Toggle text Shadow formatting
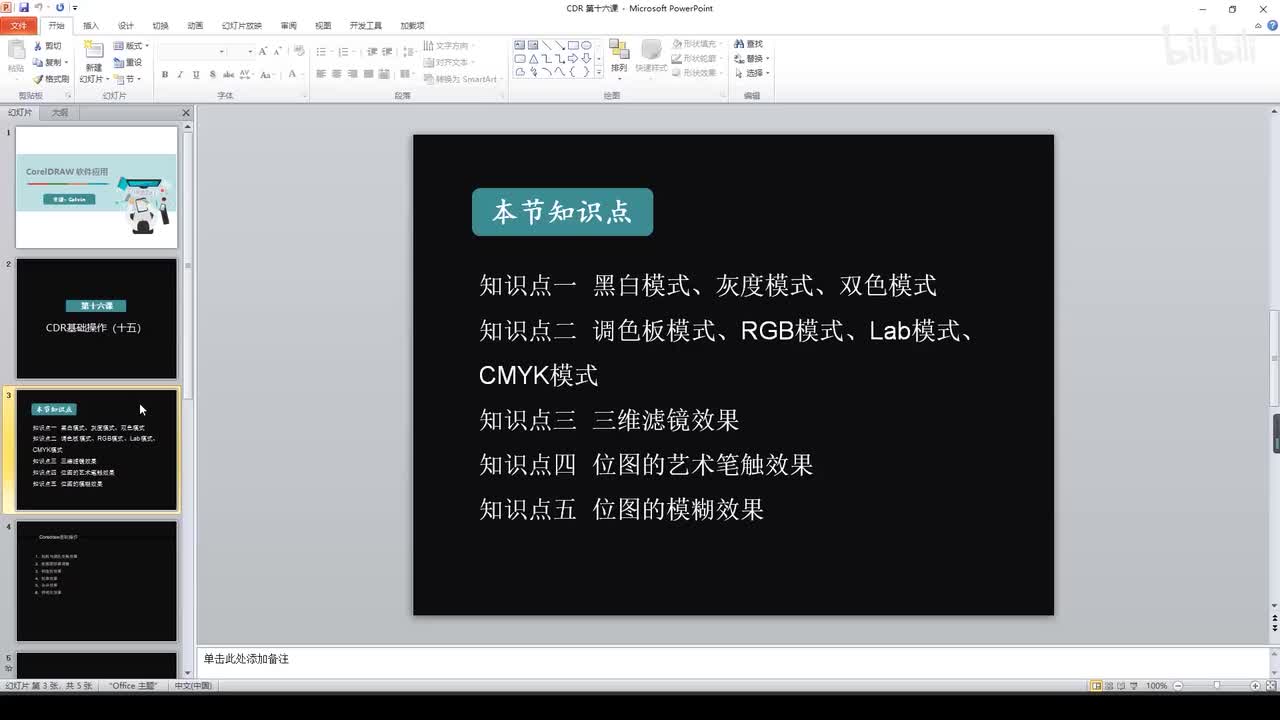The image size is (1280, 720). (x=213, y=75)
